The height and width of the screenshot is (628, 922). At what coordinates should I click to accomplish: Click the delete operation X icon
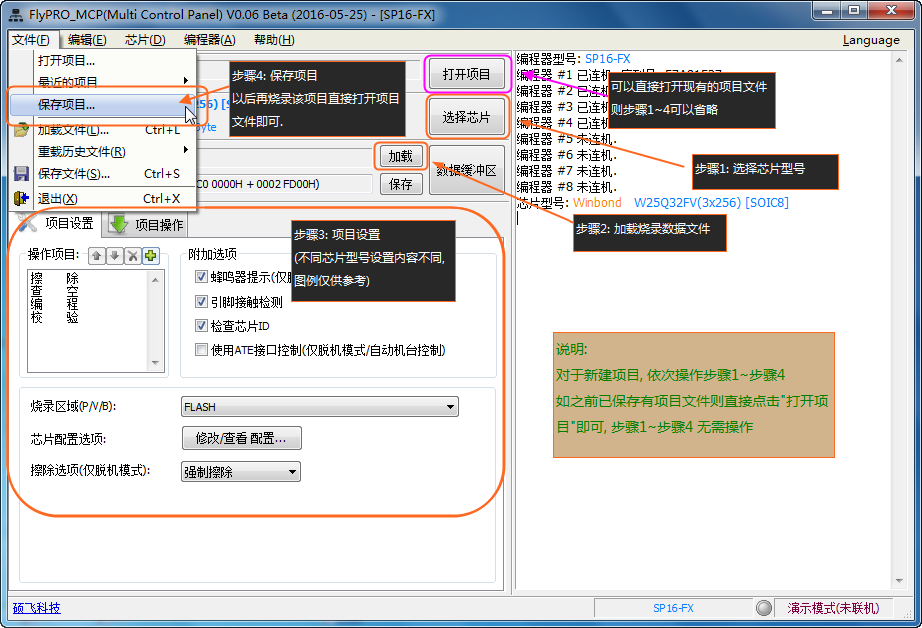tap(132, 256)
